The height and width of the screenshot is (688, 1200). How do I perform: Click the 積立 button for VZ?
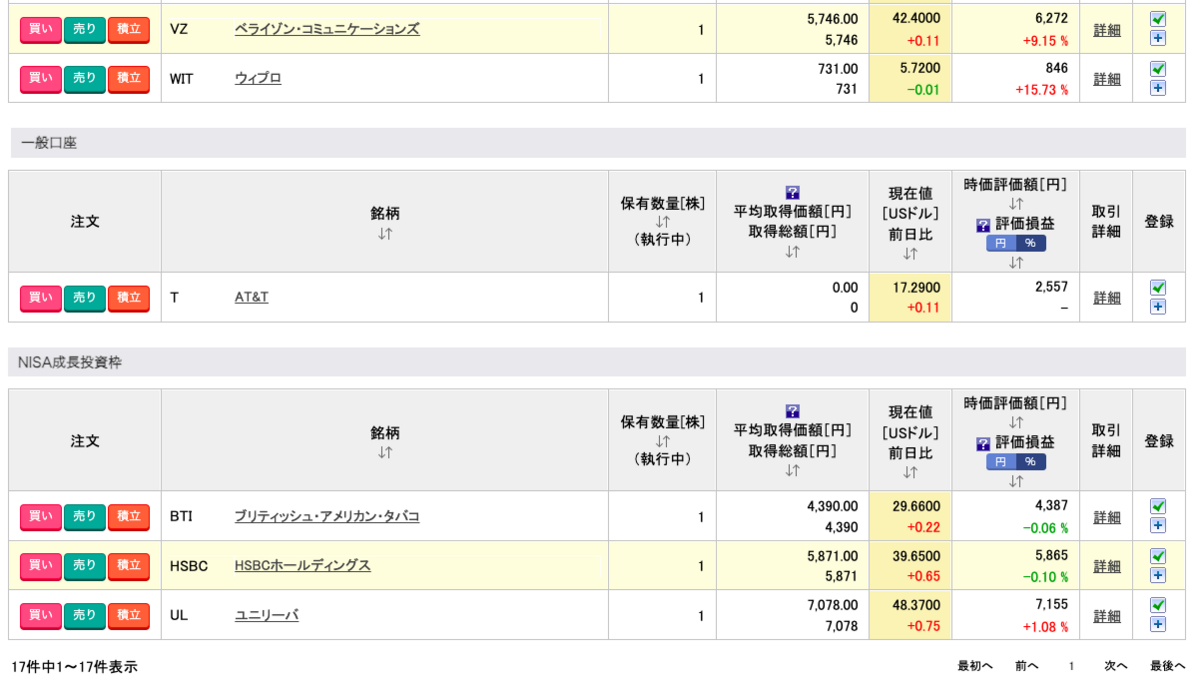pyautogui.click(x=129, y=30)
